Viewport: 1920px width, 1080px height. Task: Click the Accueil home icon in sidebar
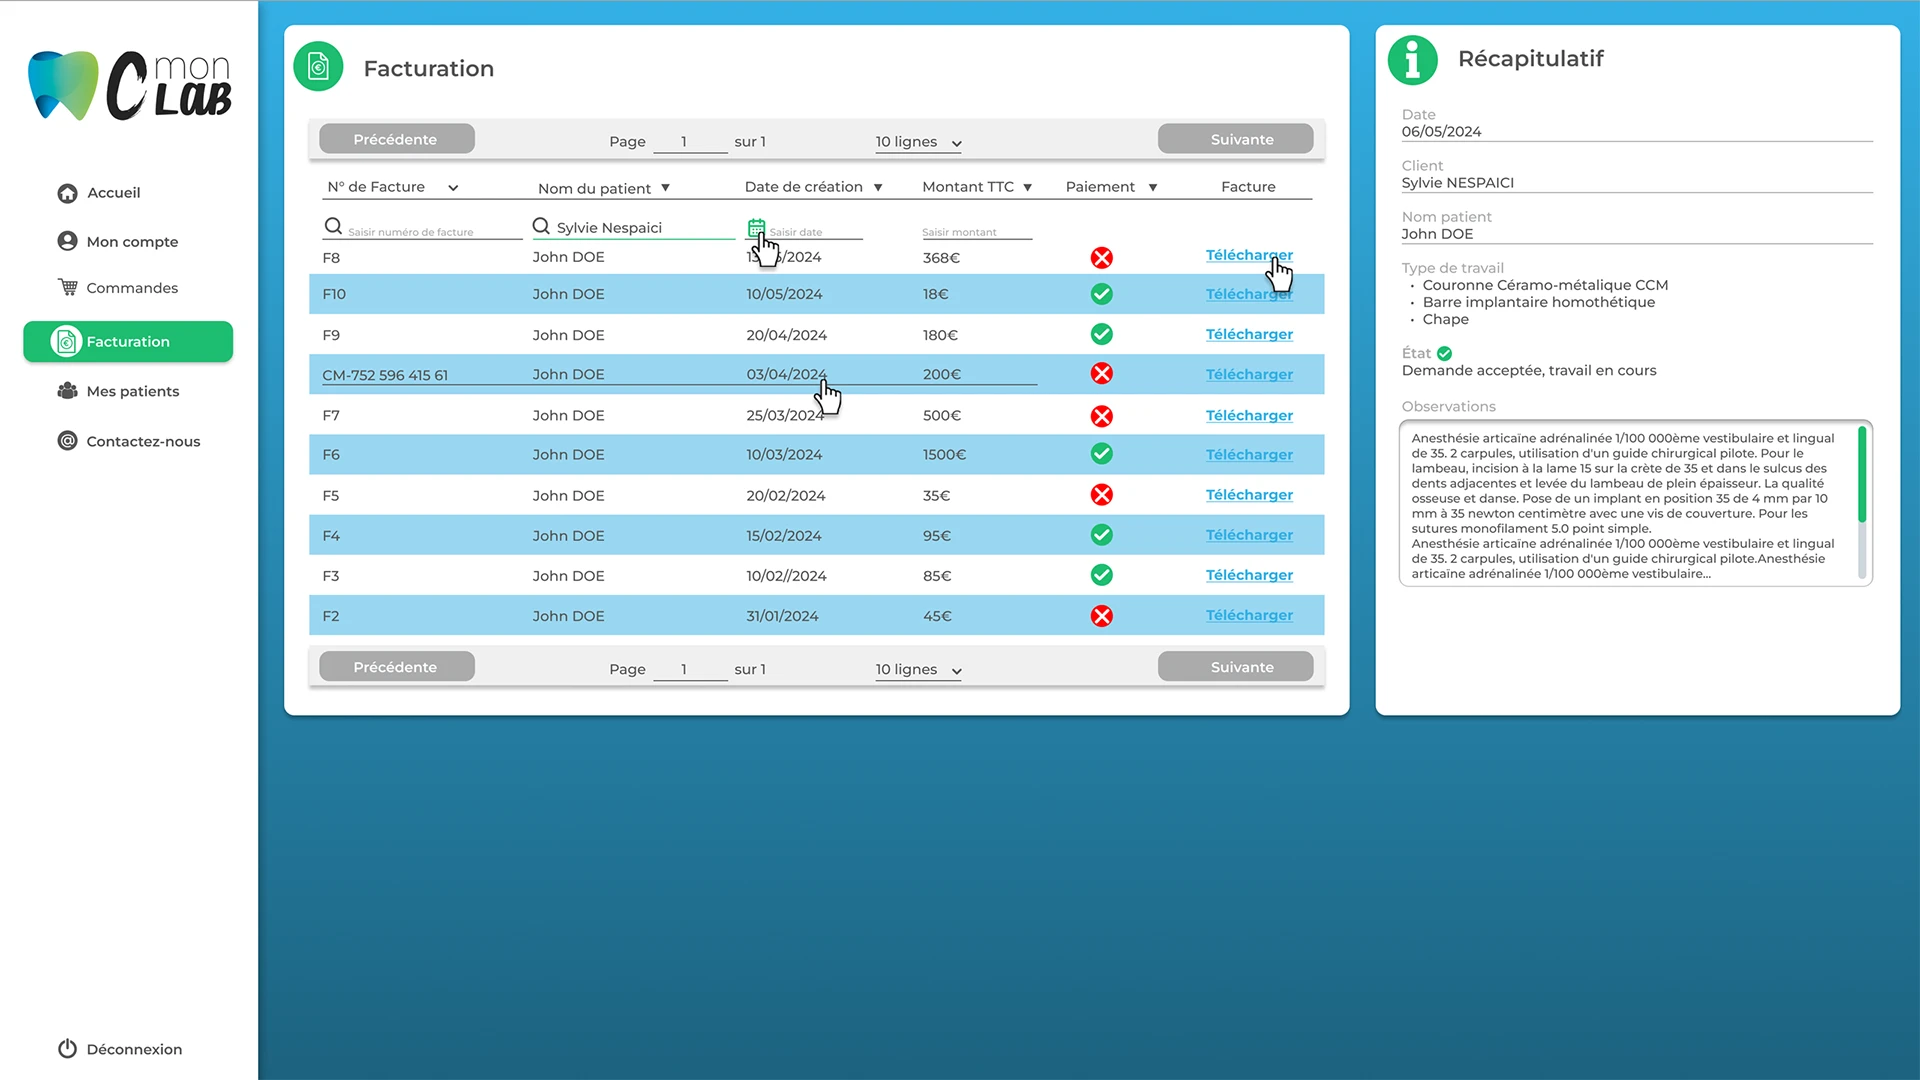(x=67, y=193)
